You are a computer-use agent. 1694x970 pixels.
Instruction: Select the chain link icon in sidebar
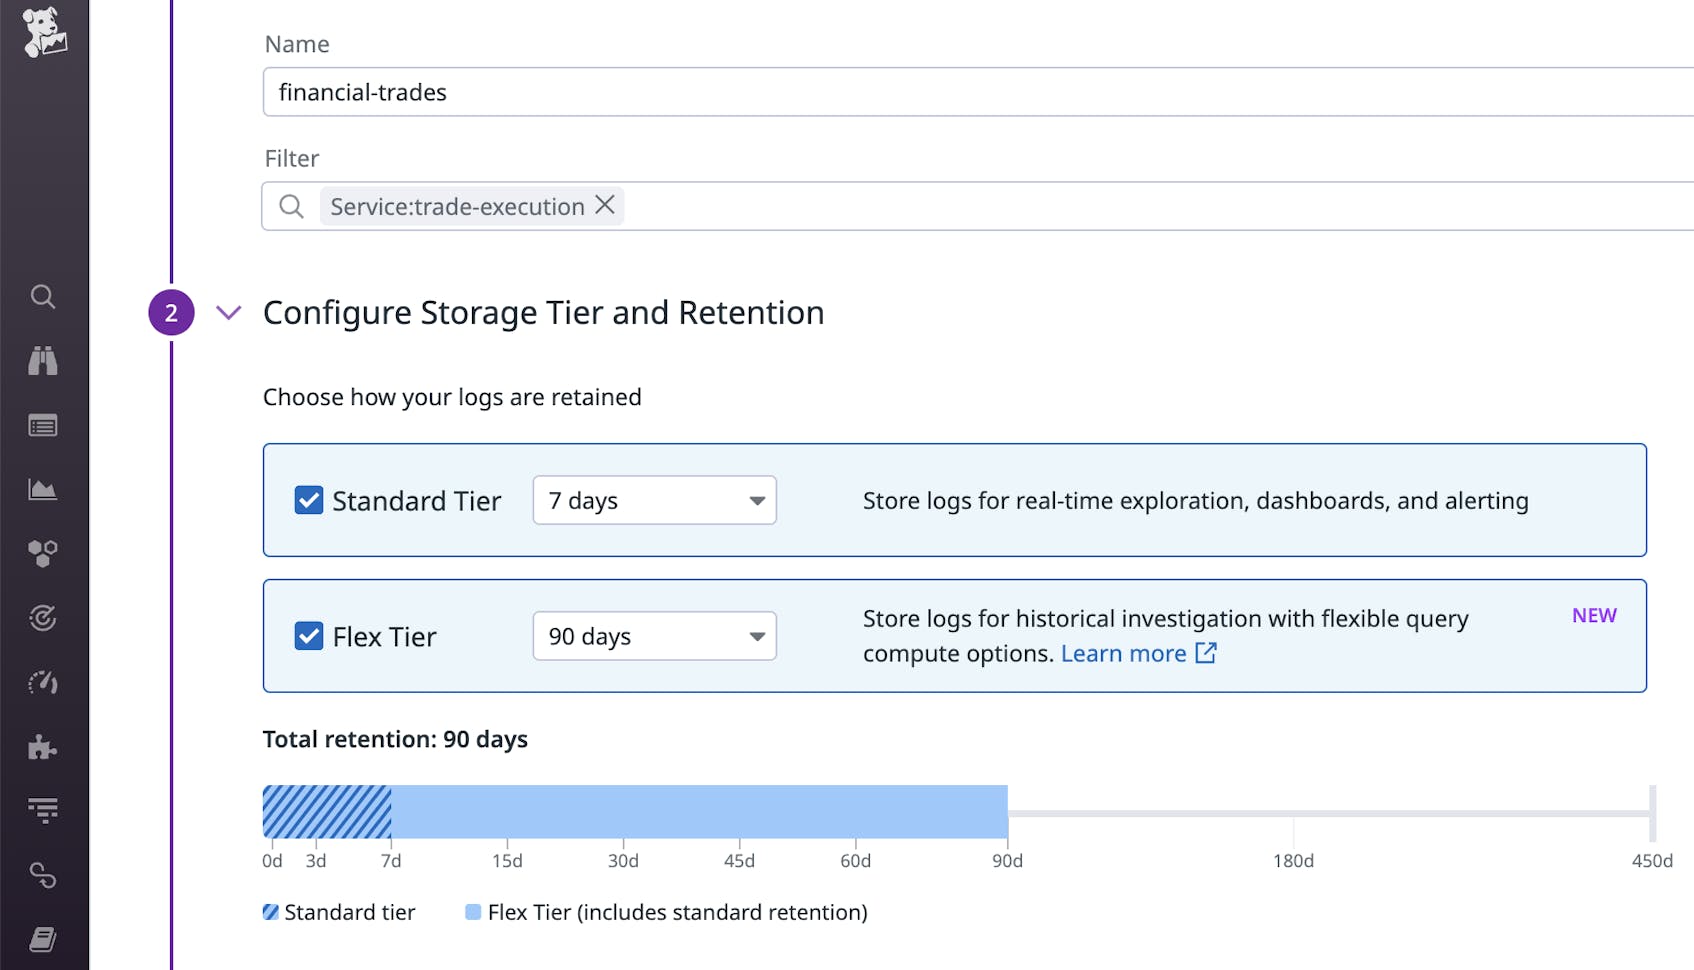click(44, 875)
